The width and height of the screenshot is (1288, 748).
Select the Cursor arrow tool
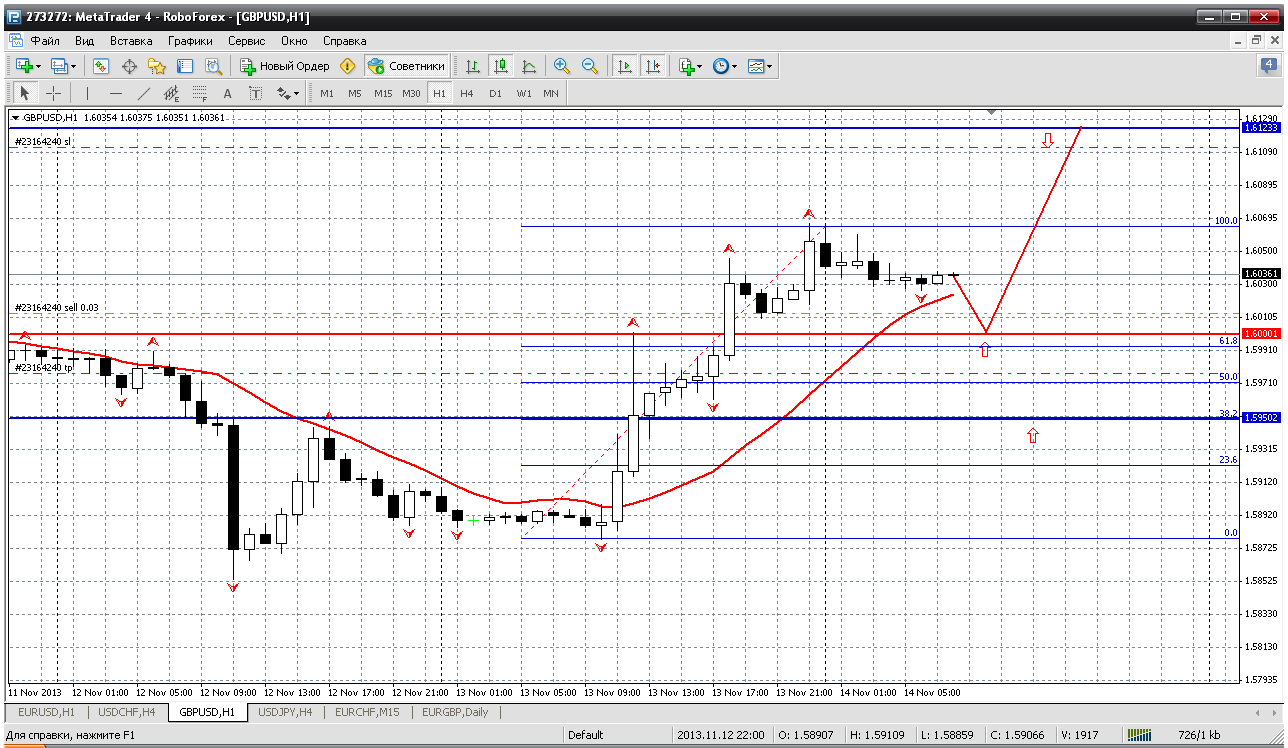25,93
